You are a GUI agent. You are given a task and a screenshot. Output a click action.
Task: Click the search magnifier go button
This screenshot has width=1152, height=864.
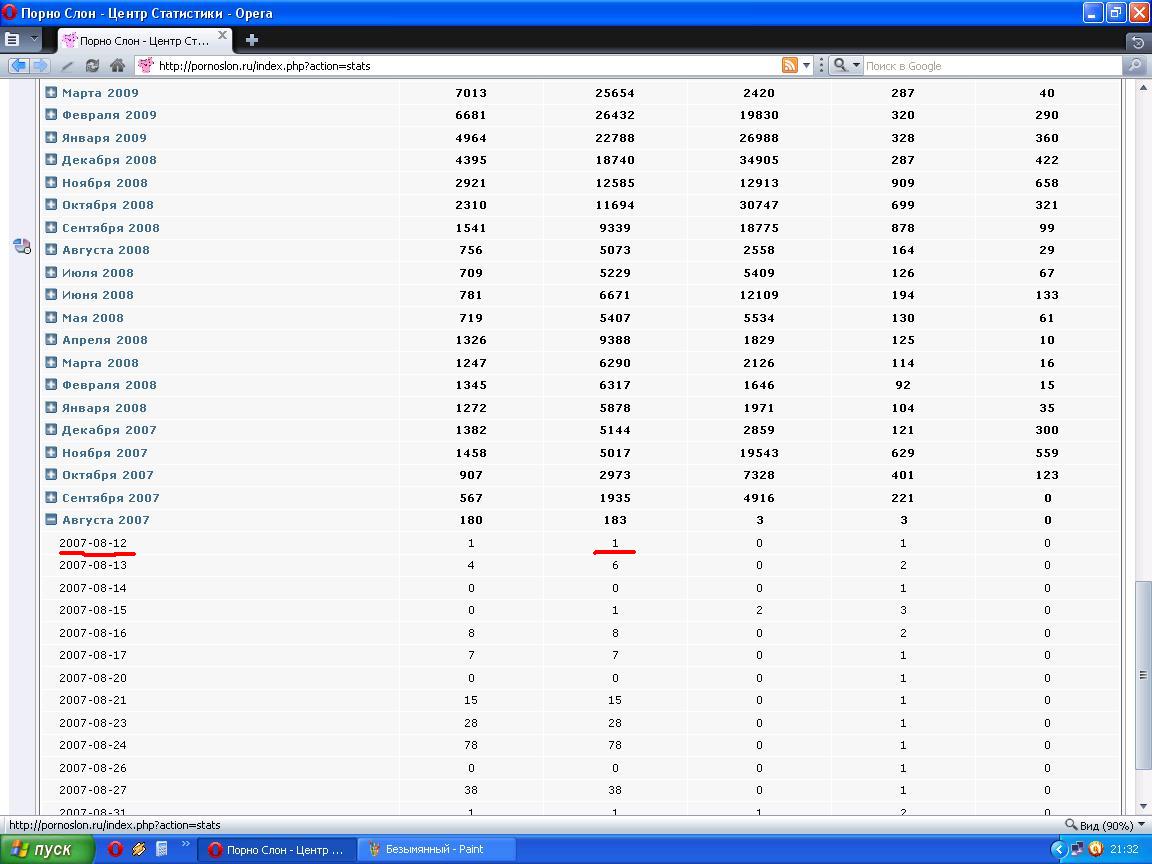pos(1135,65)
